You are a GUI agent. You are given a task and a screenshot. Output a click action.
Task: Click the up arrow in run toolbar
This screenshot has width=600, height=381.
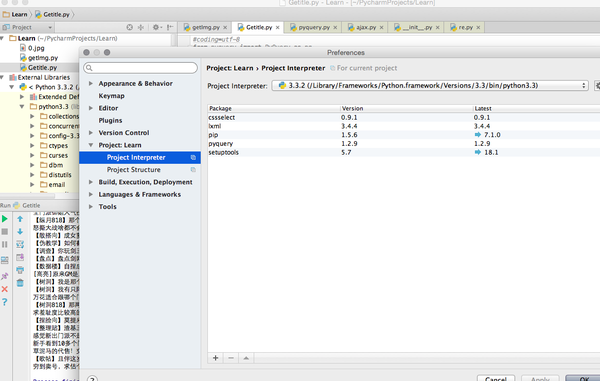click(20, 219)
